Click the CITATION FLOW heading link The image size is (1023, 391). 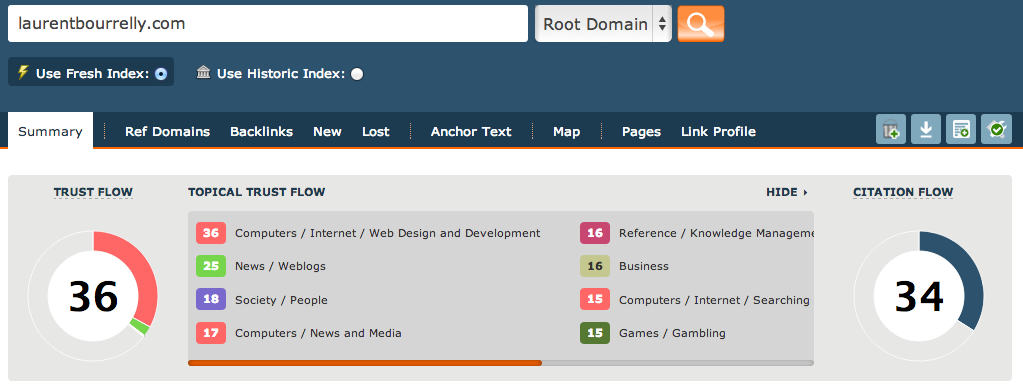pos(903,192)
